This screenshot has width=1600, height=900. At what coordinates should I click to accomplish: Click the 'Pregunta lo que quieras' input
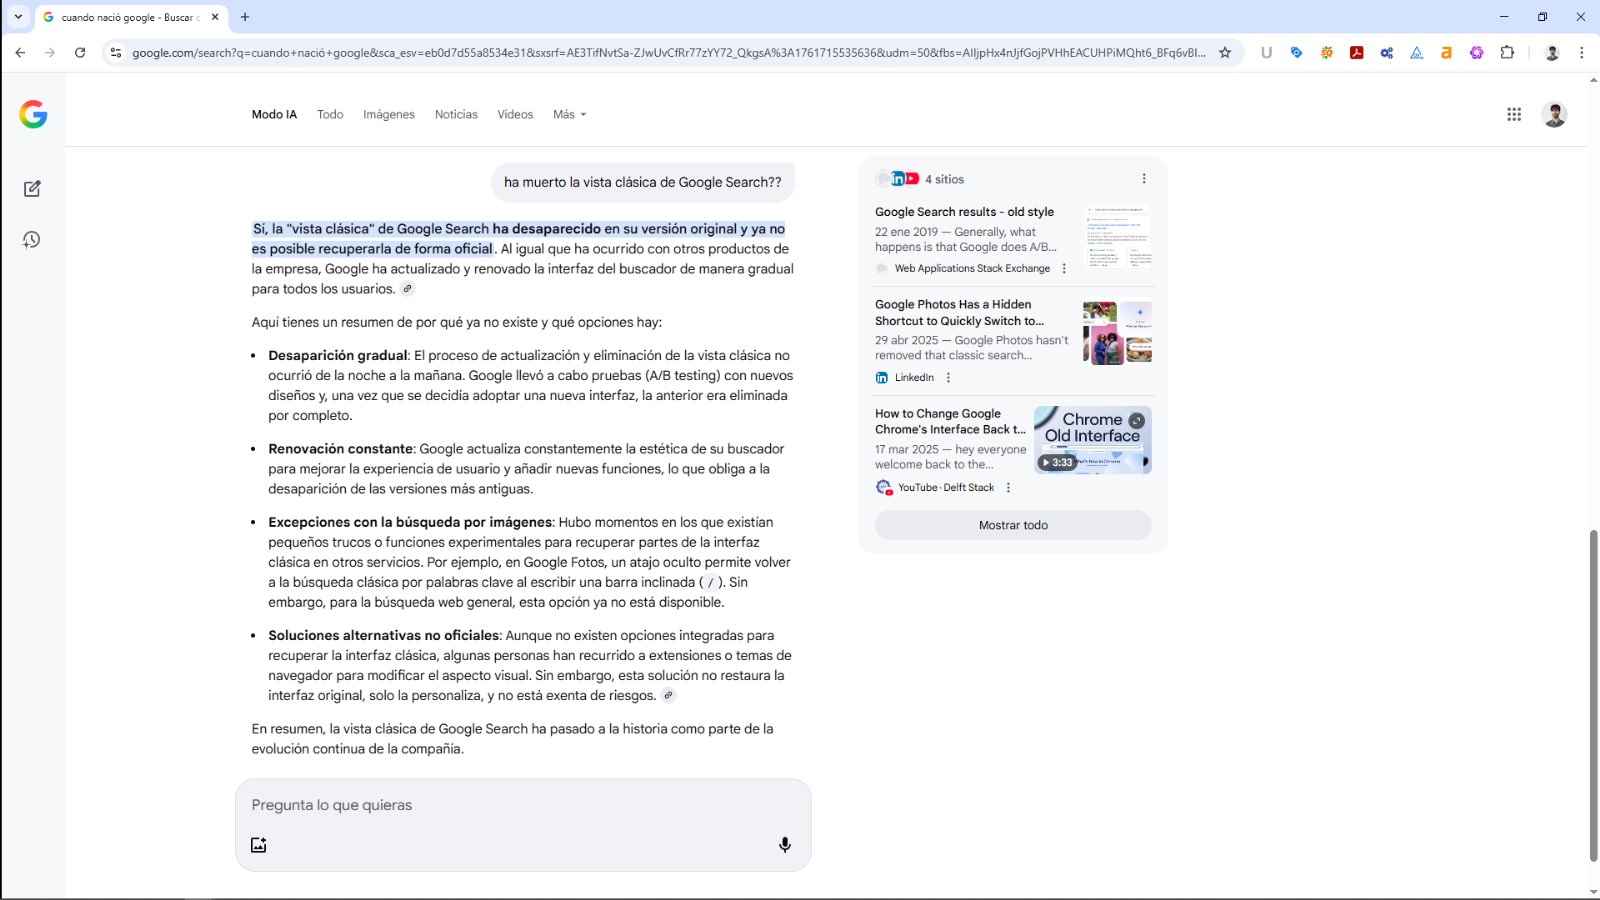[x=523, y=805]
